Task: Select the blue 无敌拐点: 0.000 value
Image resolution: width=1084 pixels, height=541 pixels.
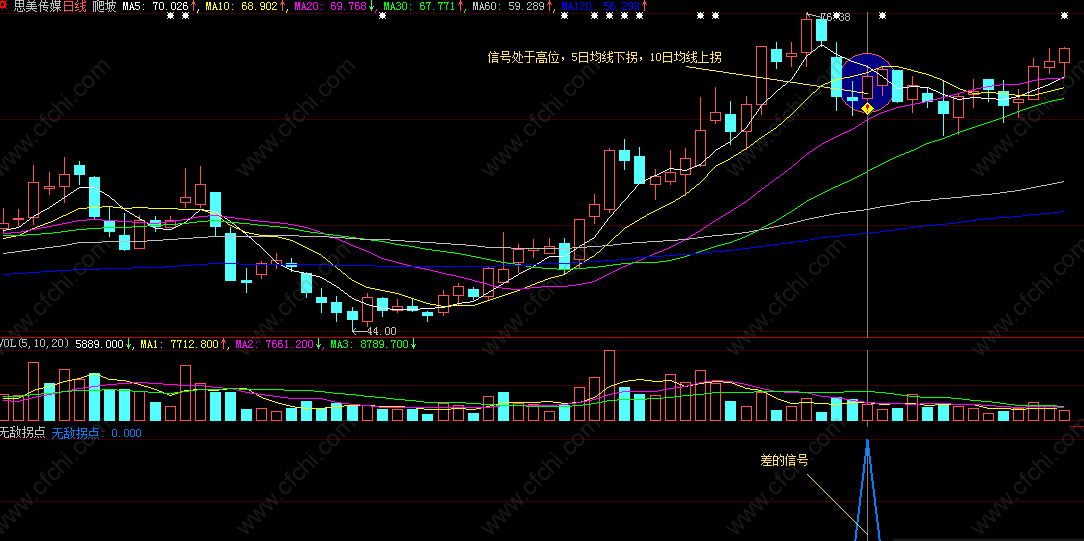Action: pos(97,433)
